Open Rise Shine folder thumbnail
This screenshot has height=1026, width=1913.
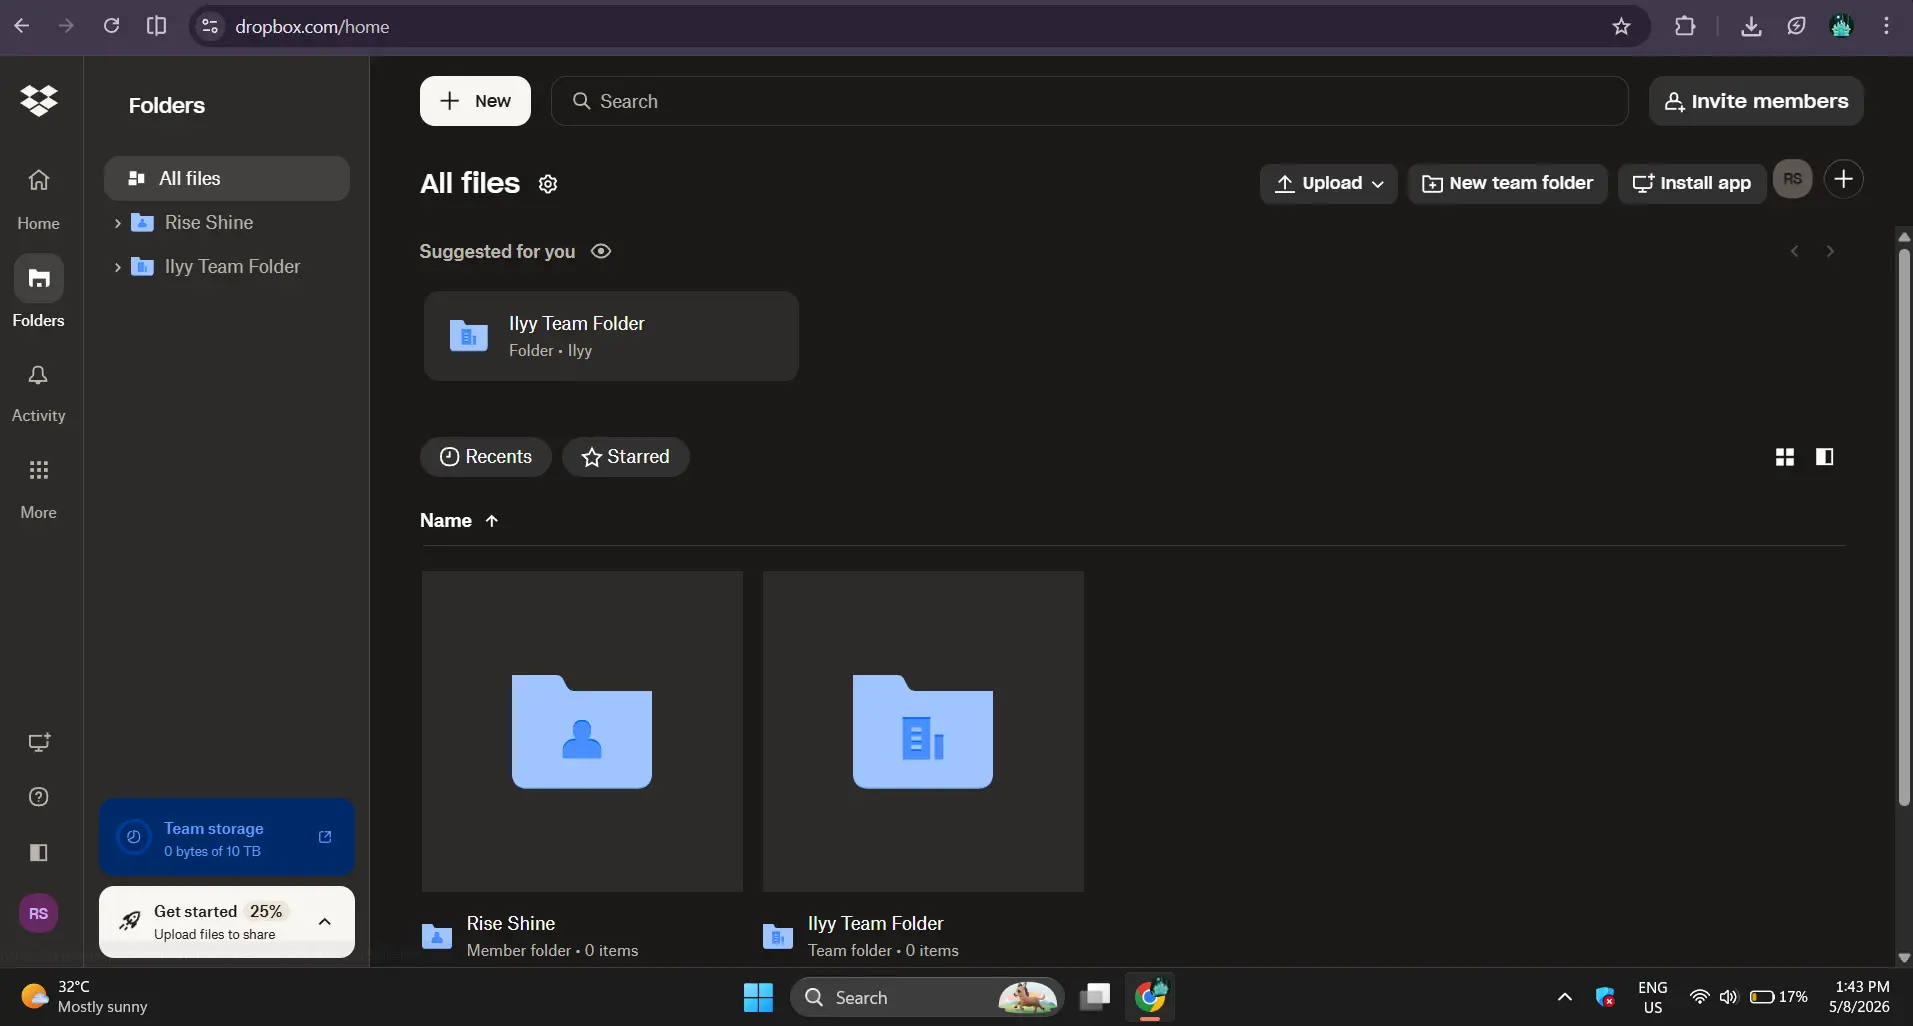582,732
